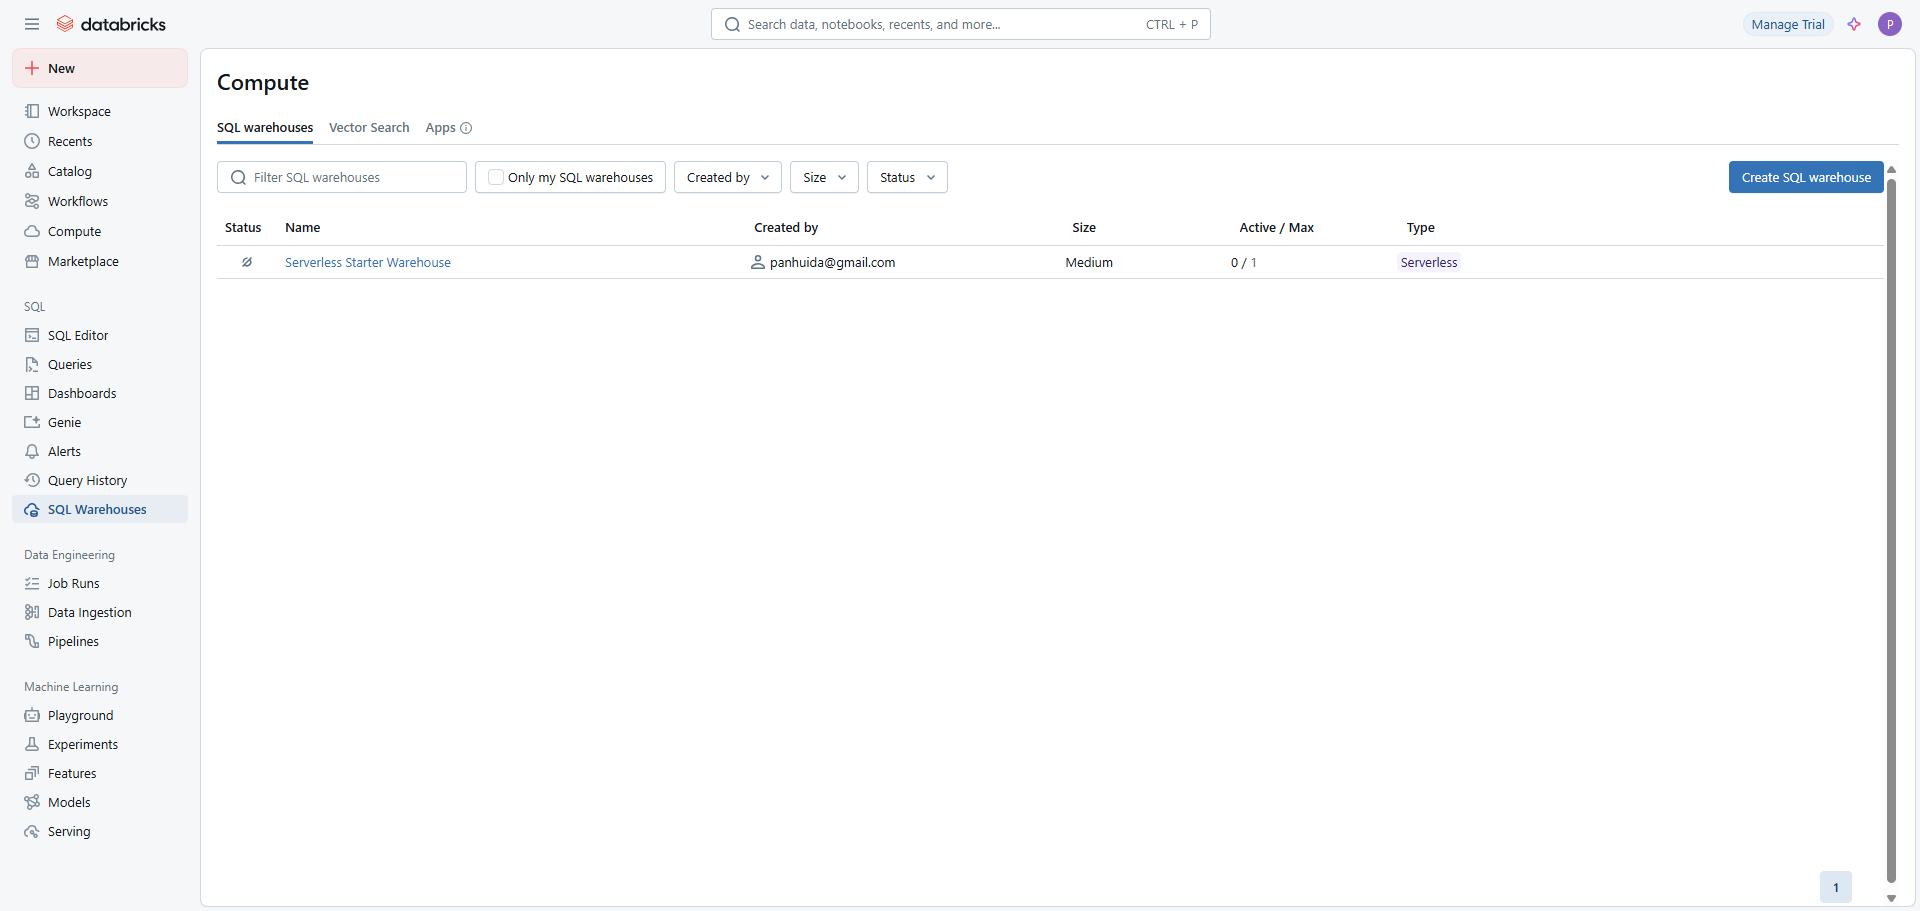Click the scrollbar down arrow

click(1891, 898)
